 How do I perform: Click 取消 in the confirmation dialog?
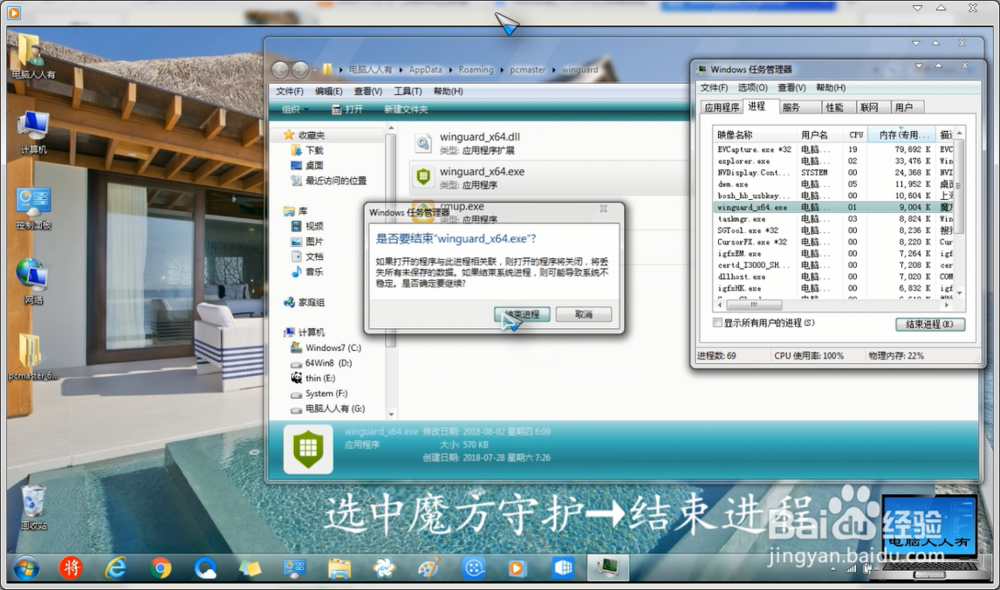click(x=584, y=314)
